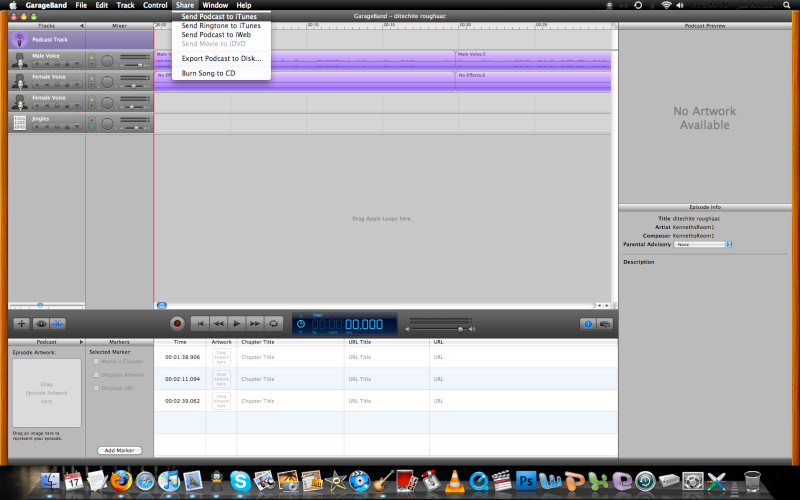The height and width of the screenshot is (500, 800).
Task: Click the system volume icon in menu bar
Action: click(680, 5)
